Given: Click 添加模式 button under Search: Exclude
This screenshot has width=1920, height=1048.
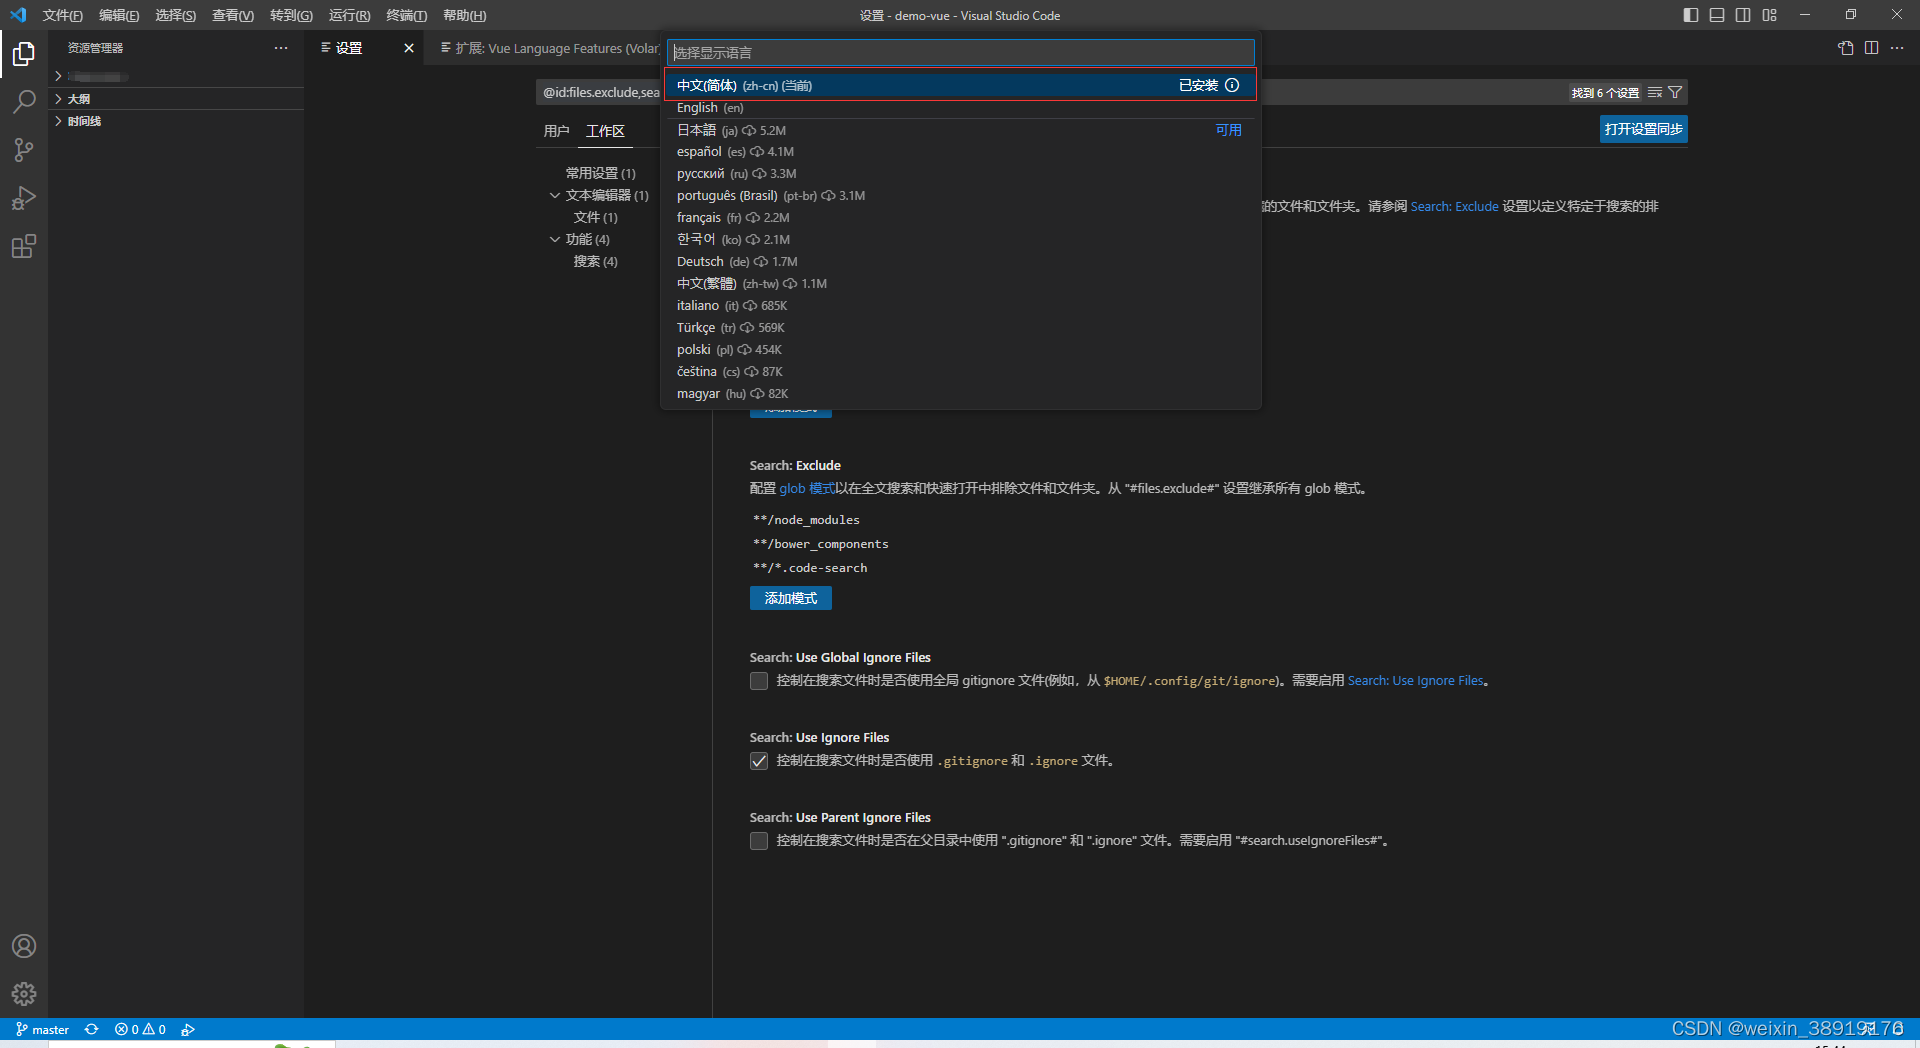Looking at the screenshot, I should coord(790,598).
